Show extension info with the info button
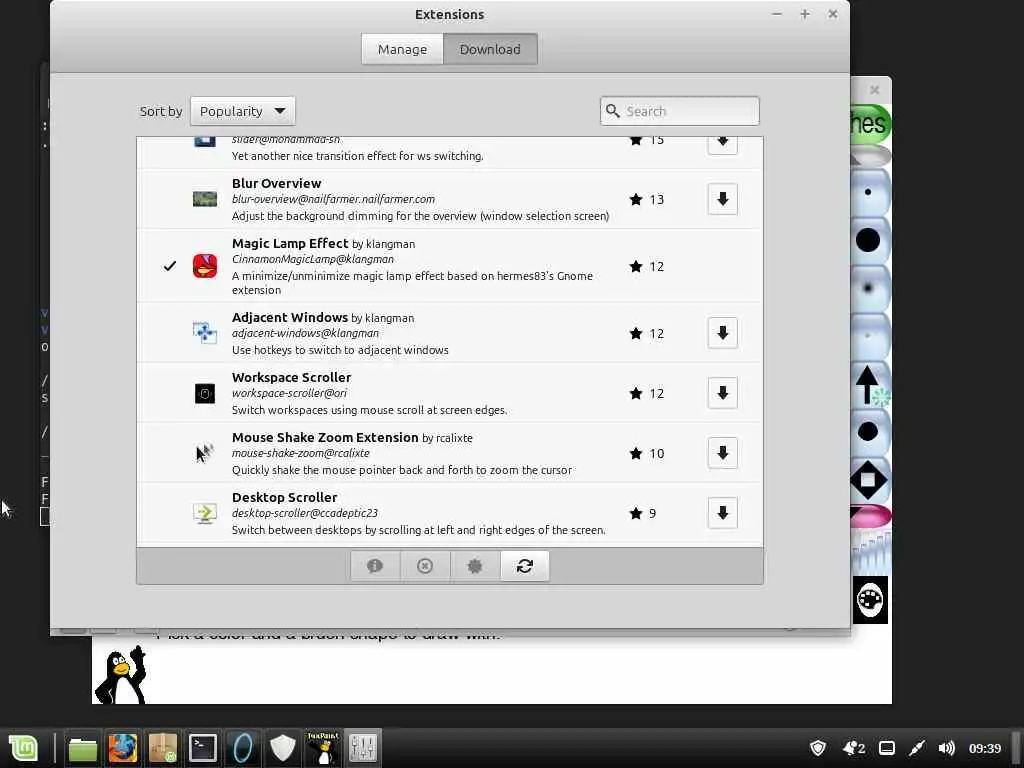Image resolution: width=1024 pixels, height=768 pixels. 375,566
